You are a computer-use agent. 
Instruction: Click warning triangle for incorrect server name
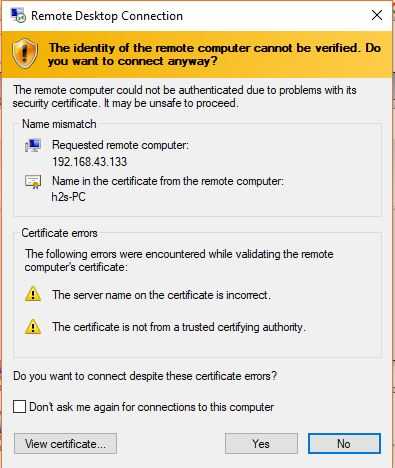33,294
